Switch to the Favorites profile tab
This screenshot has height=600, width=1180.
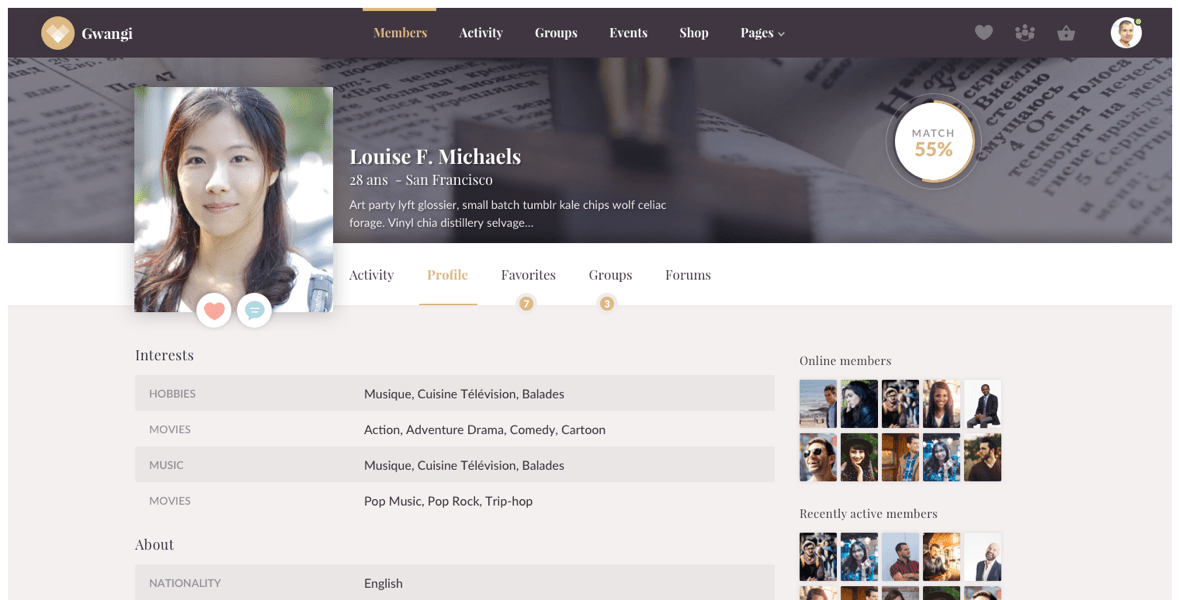coord(528,275)
